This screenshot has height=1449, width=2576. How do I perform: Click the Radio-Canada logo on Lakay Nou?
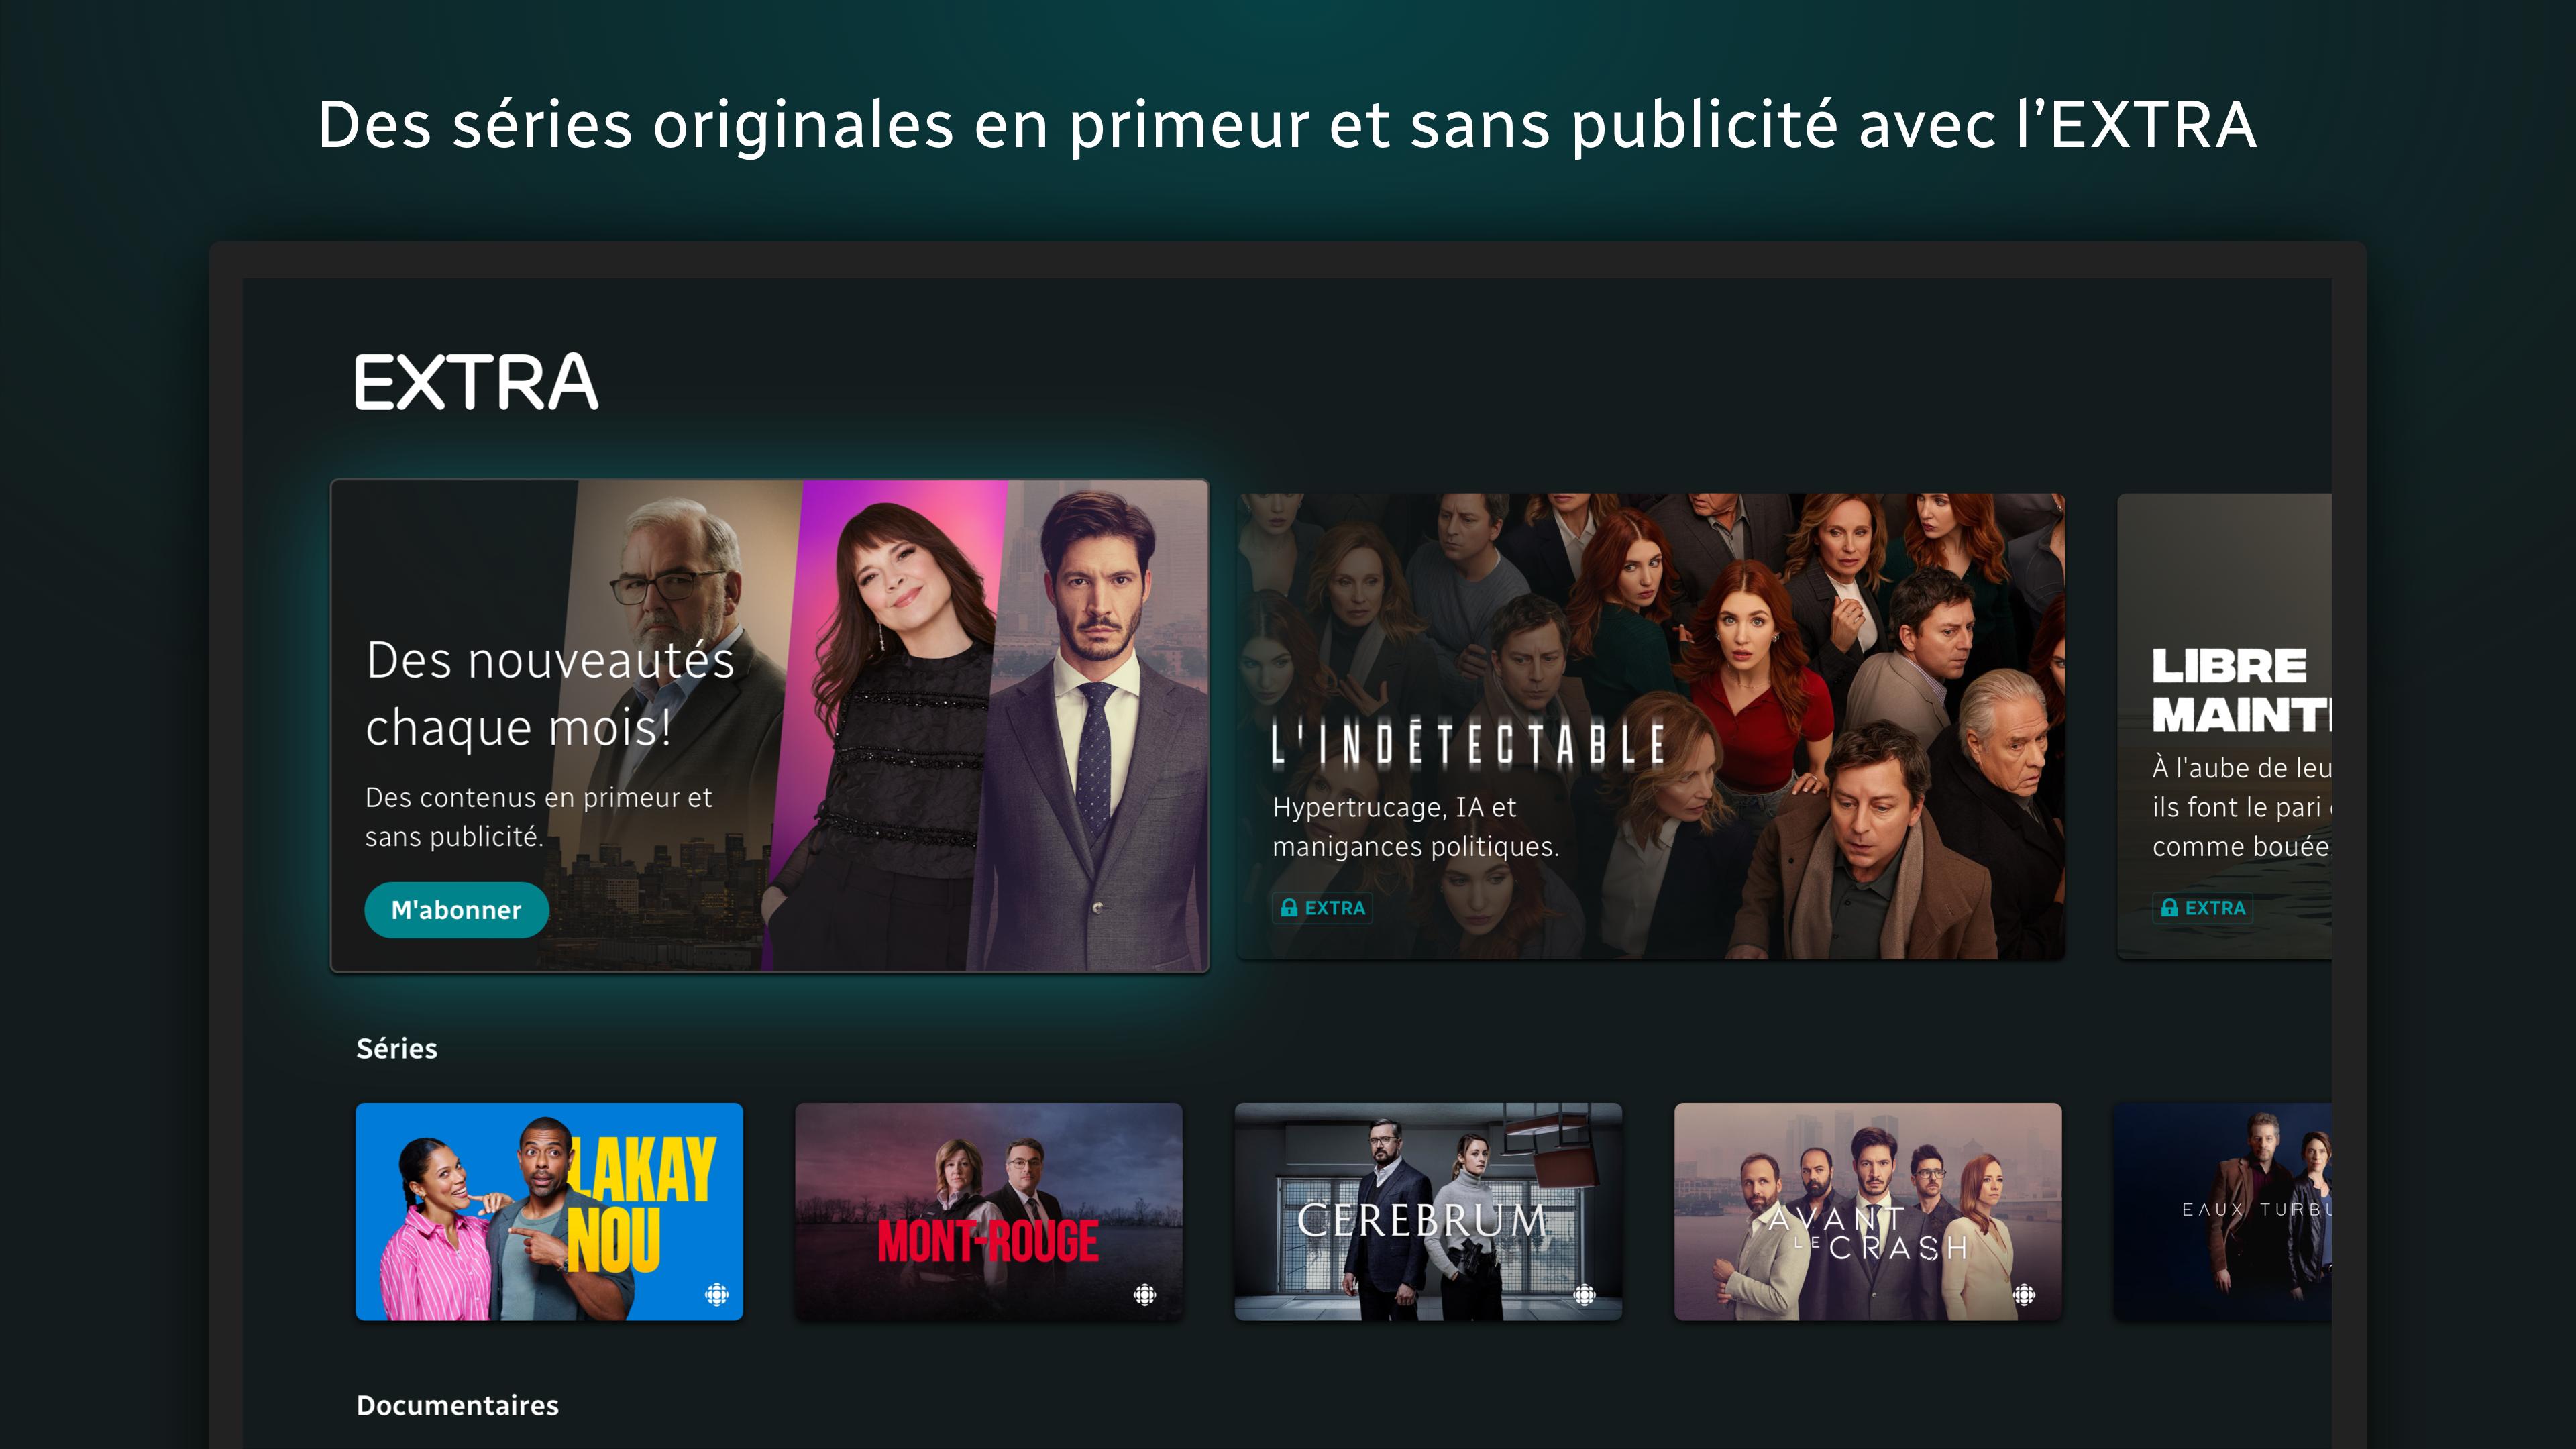pos(717,1295)
